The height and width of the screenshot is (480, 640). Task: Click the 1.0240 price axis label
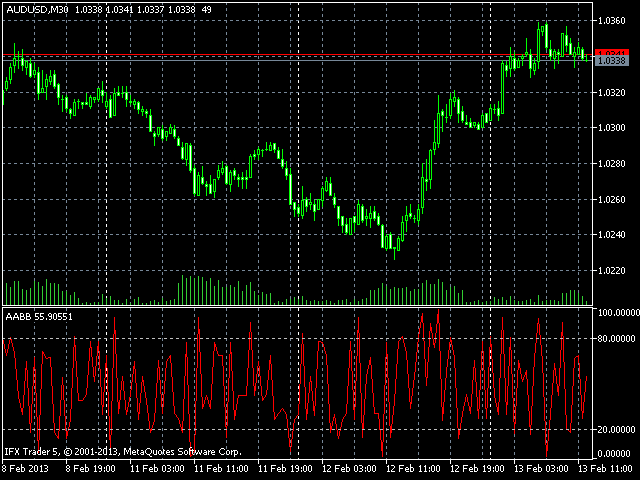611,235
